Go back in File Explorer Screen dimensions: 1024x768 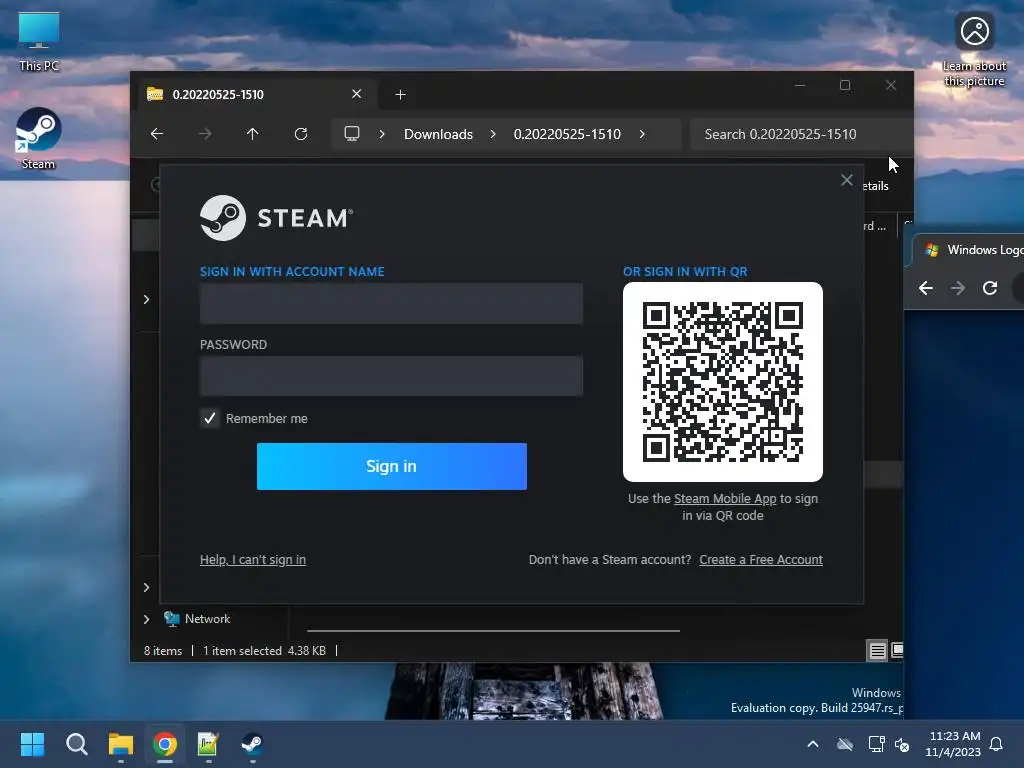[x=157, y=134]
